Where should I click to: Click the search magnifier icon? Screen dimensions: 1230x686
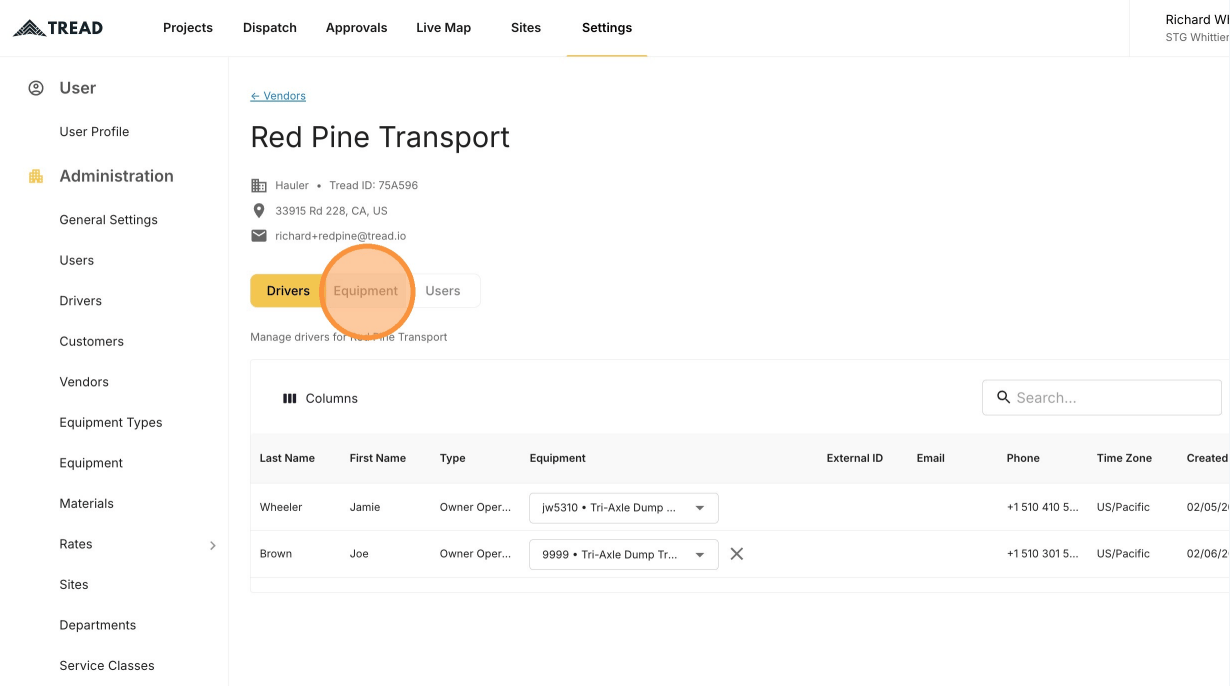[x=1003, y=397]
